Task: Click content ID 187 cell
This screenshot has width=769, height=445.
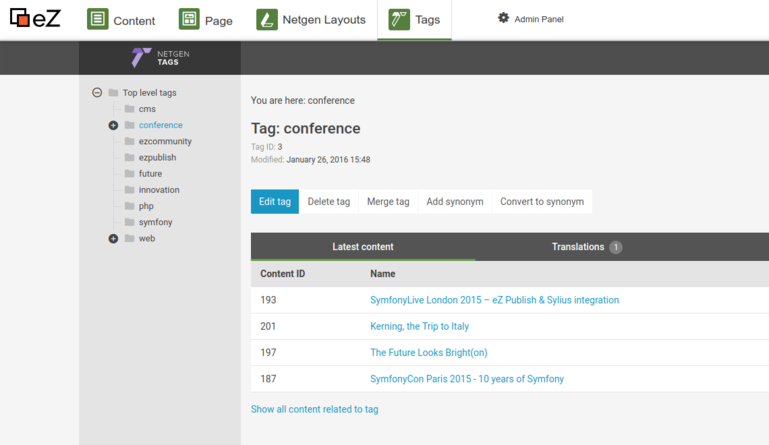Action: [268, 379]
